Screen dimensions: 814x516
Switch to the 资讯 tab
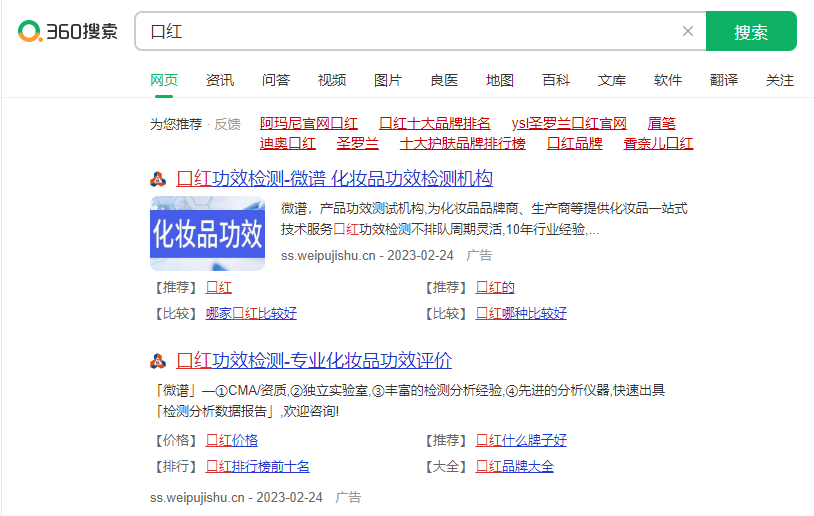220,80
